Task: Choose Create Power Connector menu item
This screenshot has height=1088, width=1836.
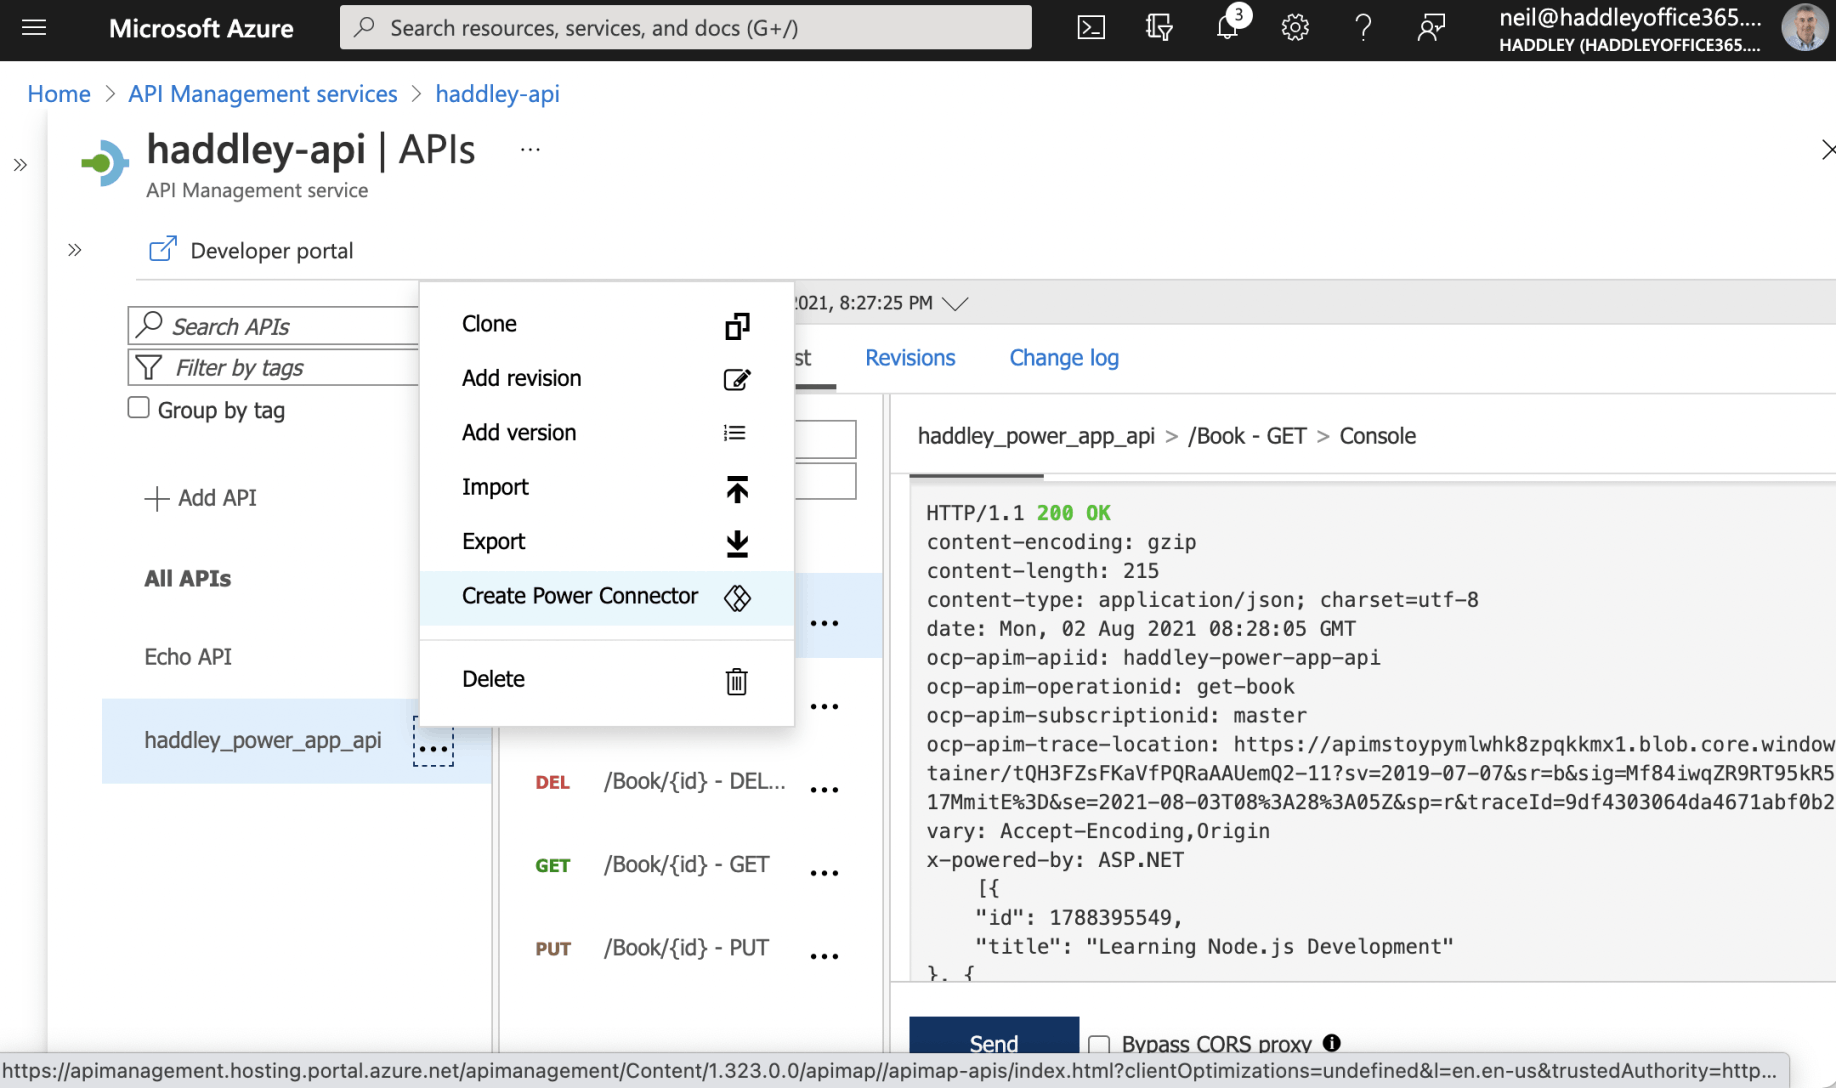Action: tap(606, 597)
